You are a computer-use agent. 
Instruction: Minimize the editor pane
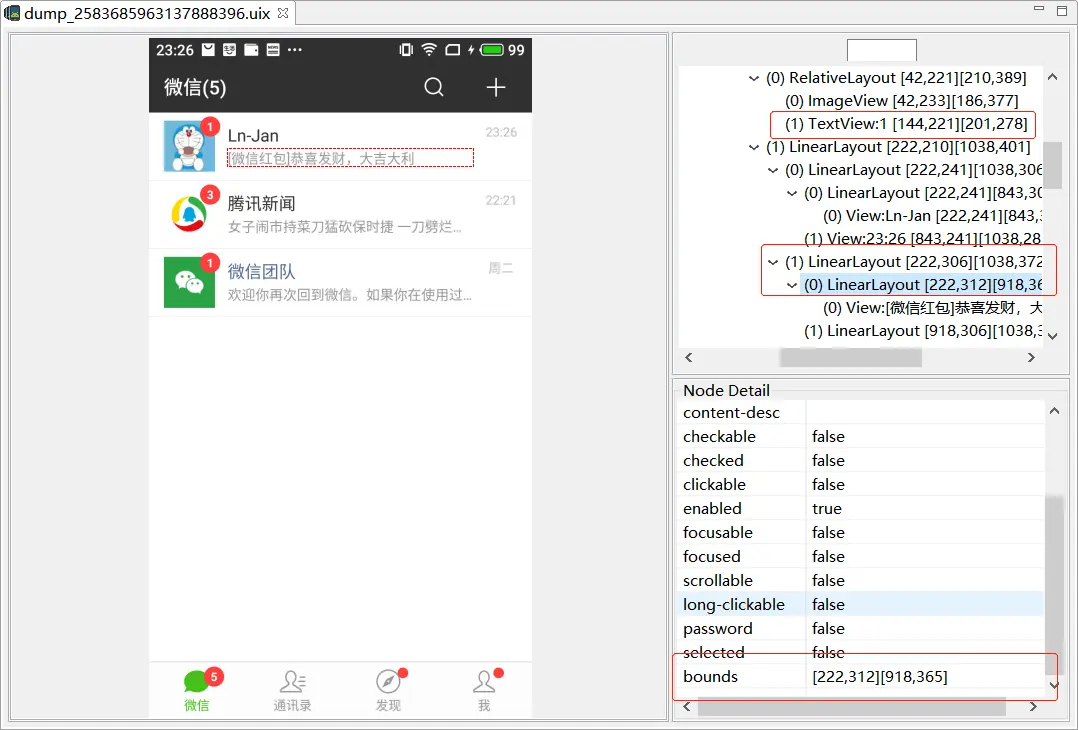point(1039,9)
